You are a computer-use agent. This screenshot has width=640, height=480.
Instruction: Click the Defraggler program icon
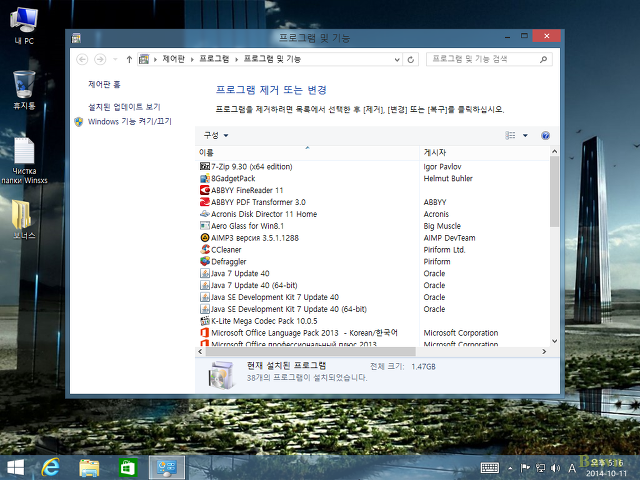click(204, 261)
